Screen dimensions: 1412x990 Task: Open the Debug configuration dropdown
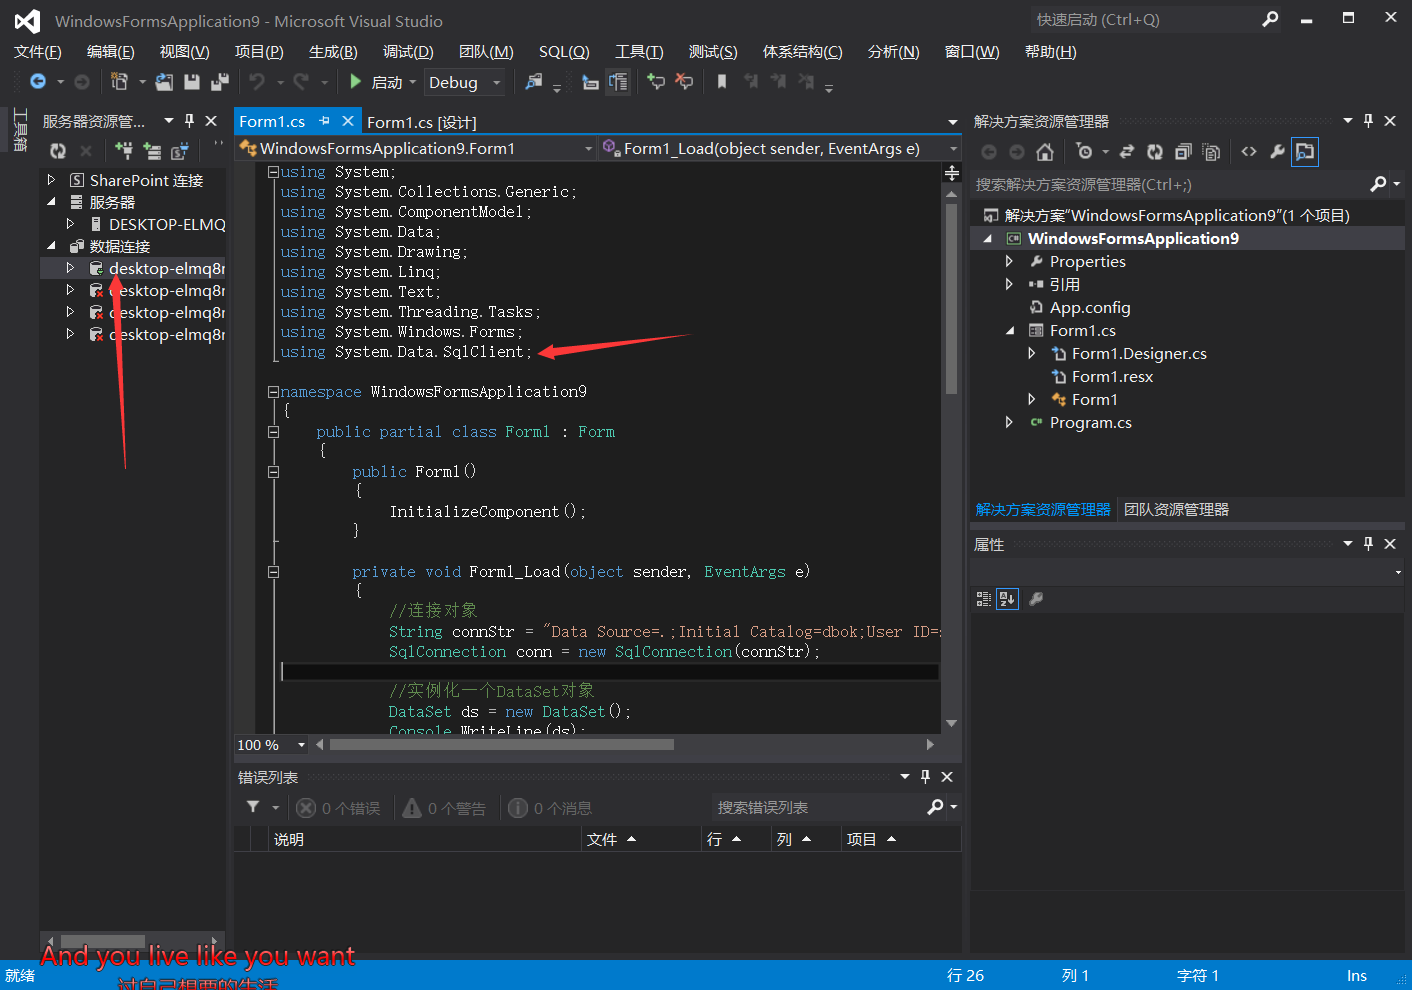[496, 83]
